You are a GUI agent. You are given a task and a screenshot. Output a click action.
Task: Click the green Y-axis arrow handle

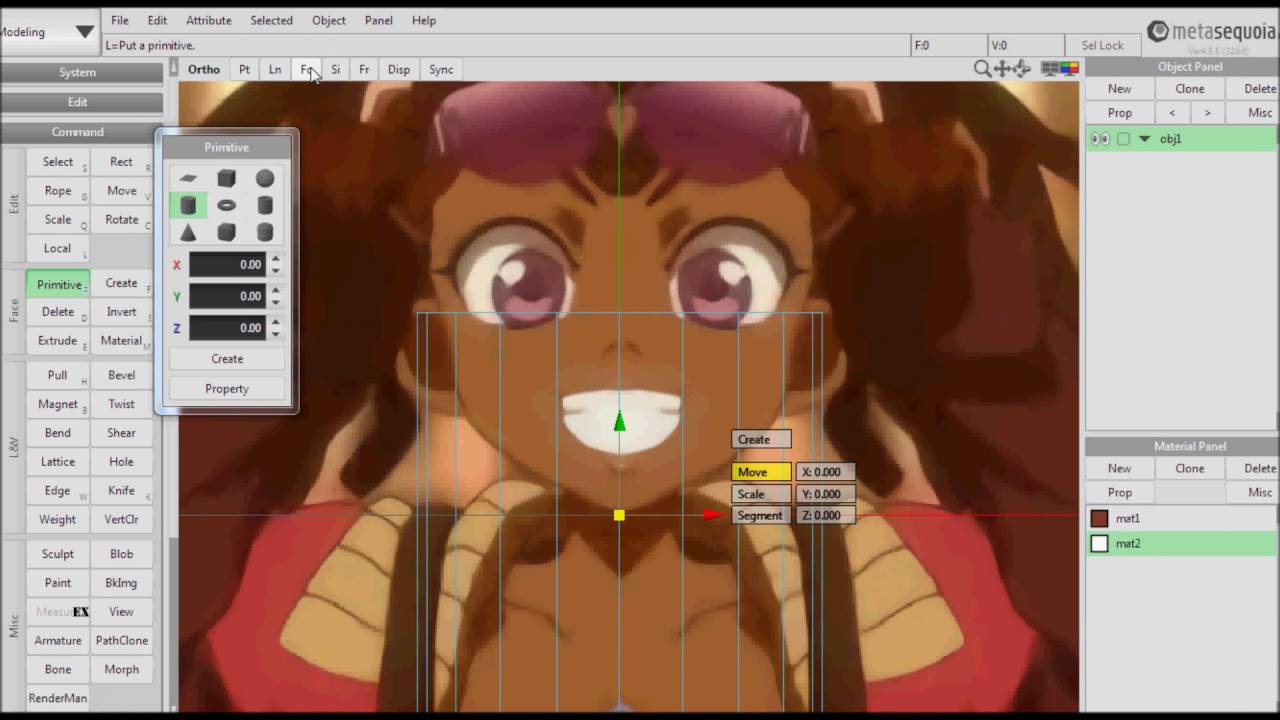[x=619, y=422]
